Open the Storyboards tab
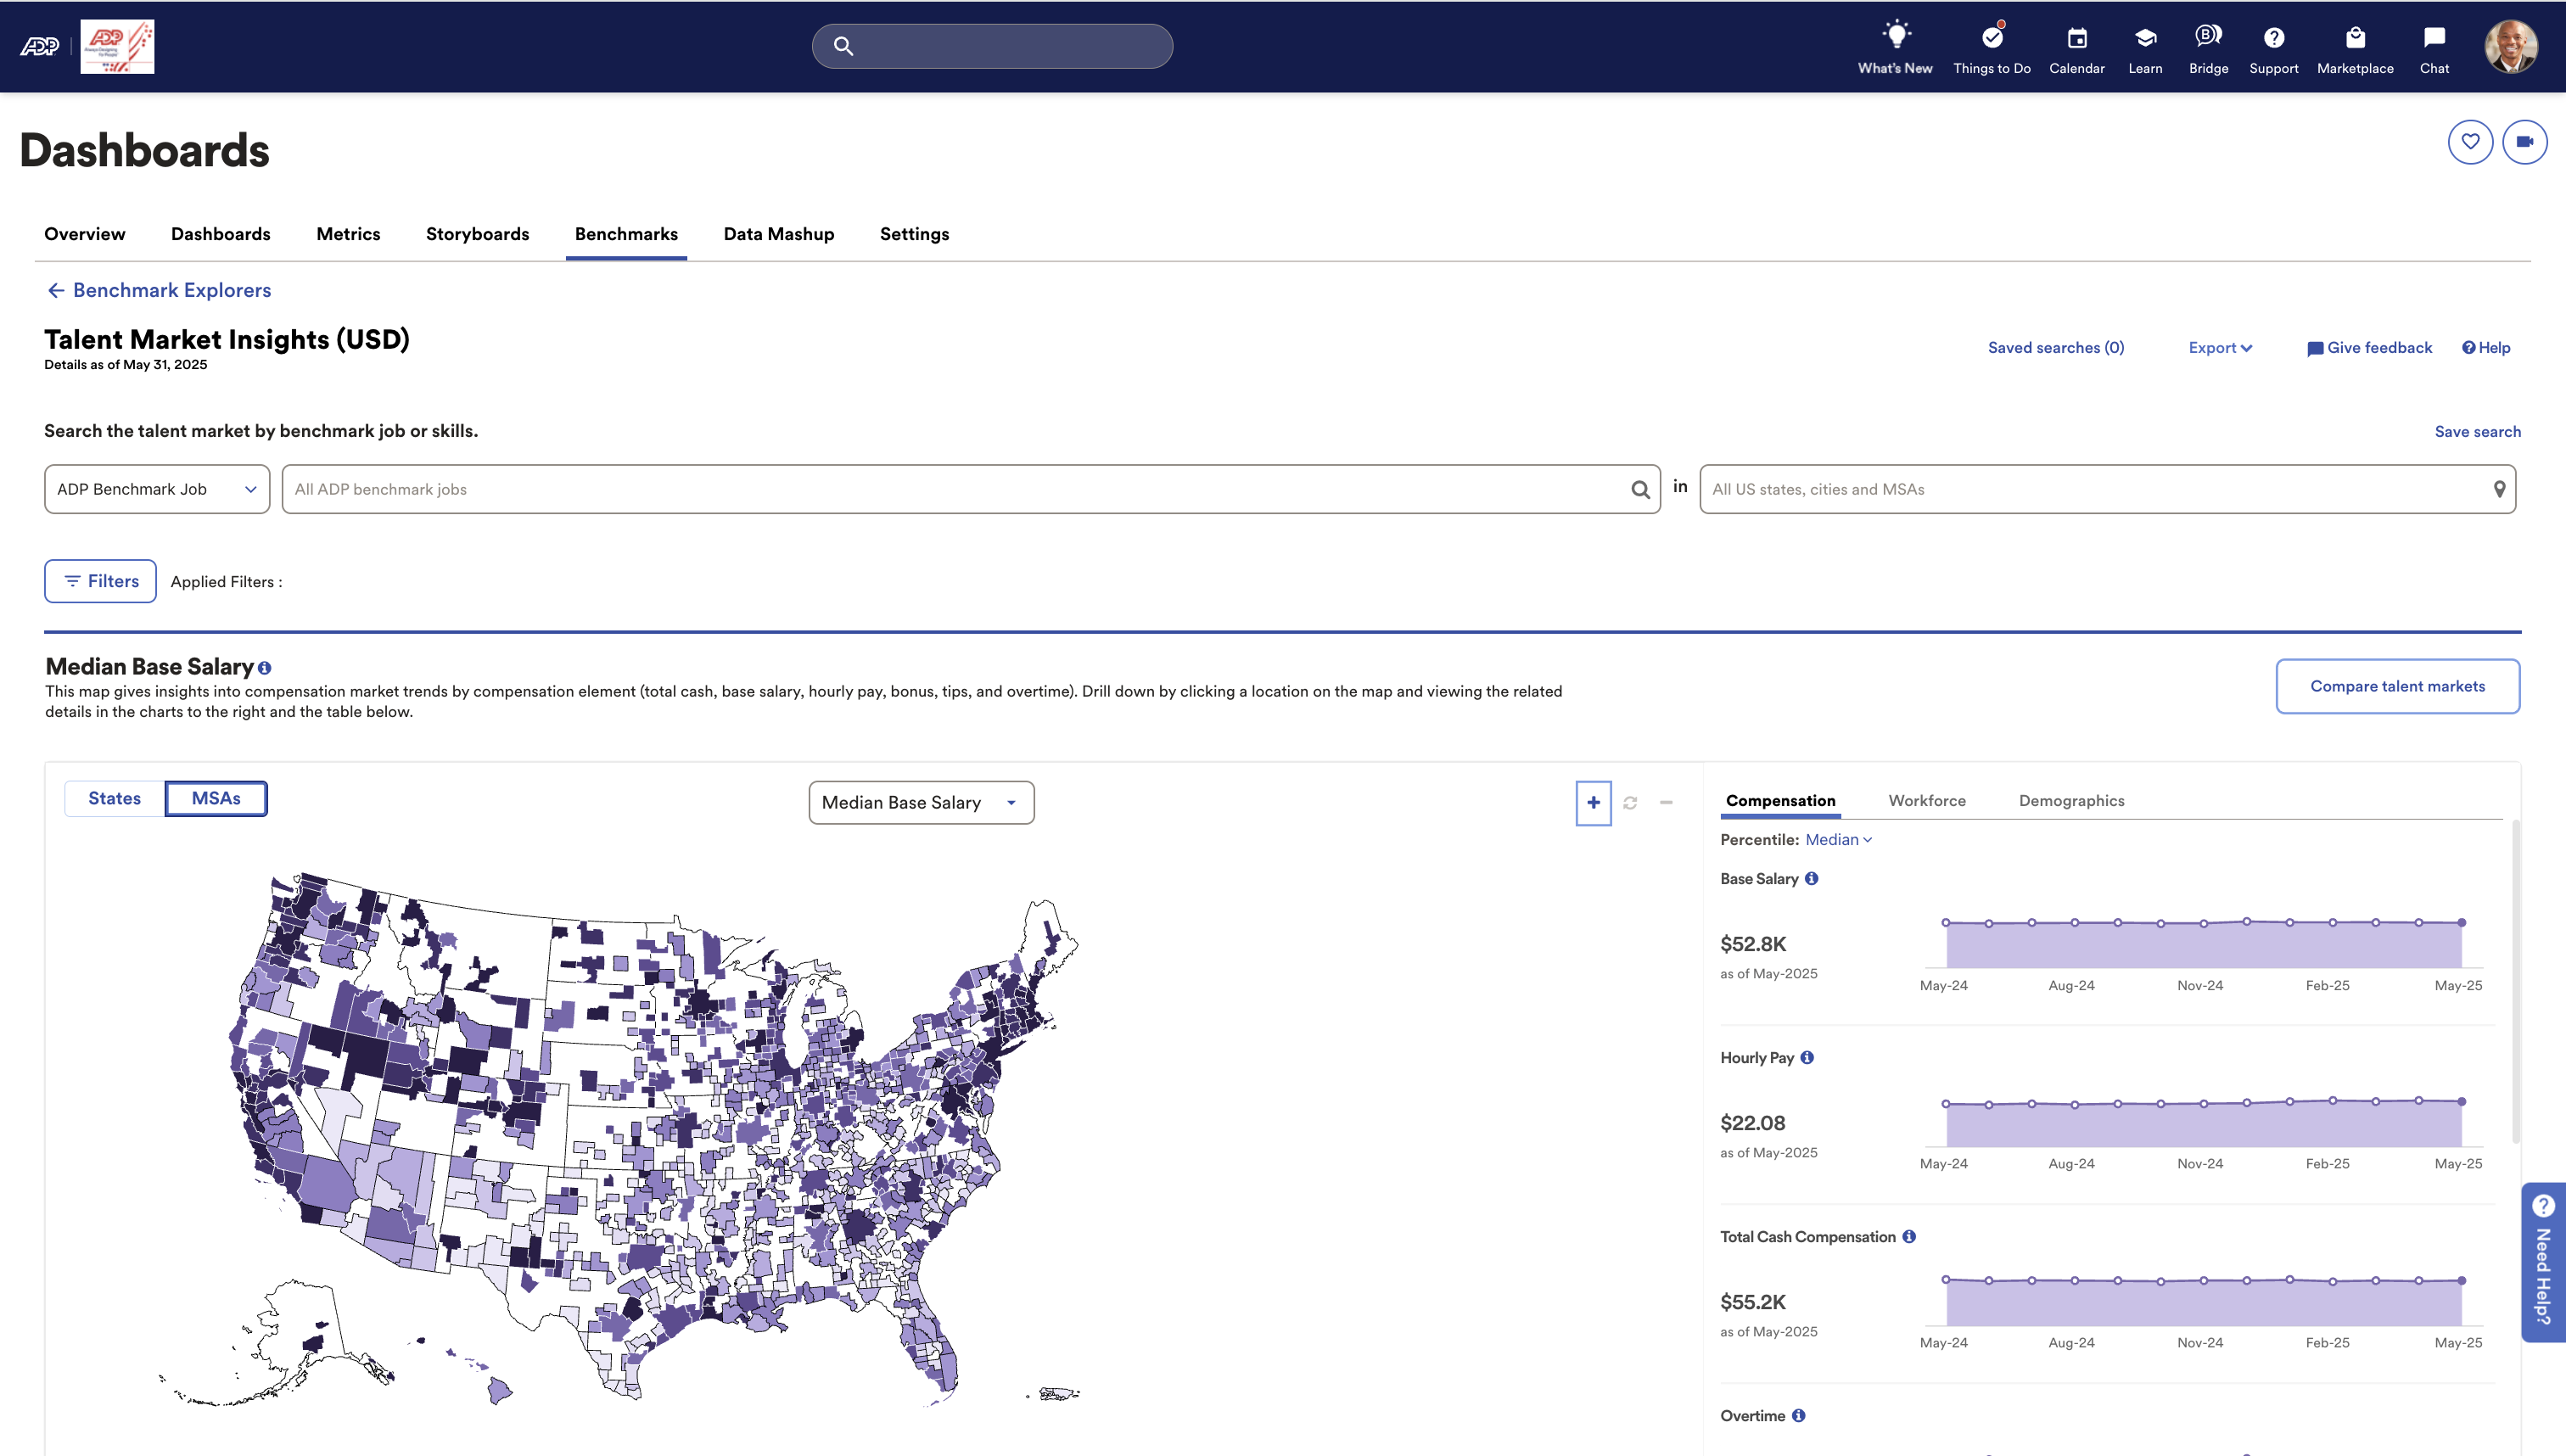Screen dimensions: 2566x1456 click(x=477, y=234)
